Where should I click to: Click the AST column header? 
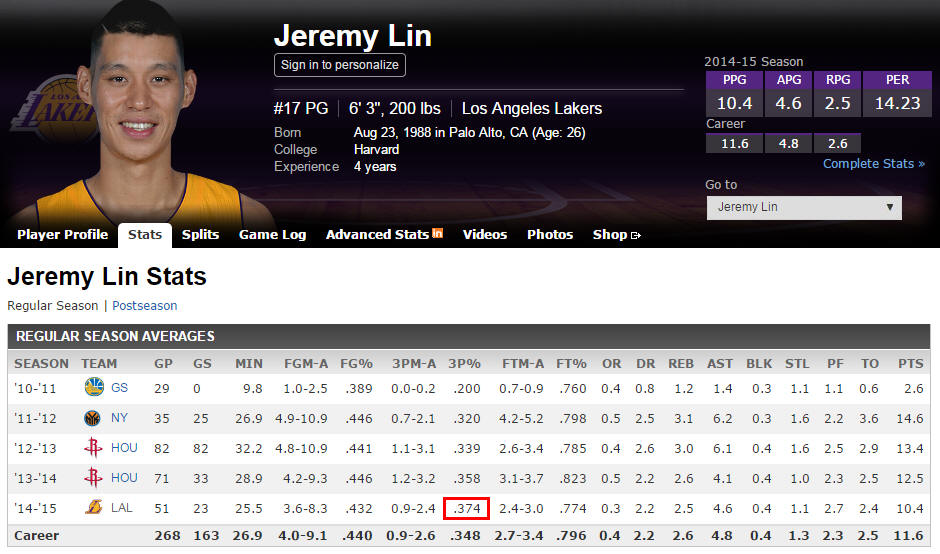[719, 363]
